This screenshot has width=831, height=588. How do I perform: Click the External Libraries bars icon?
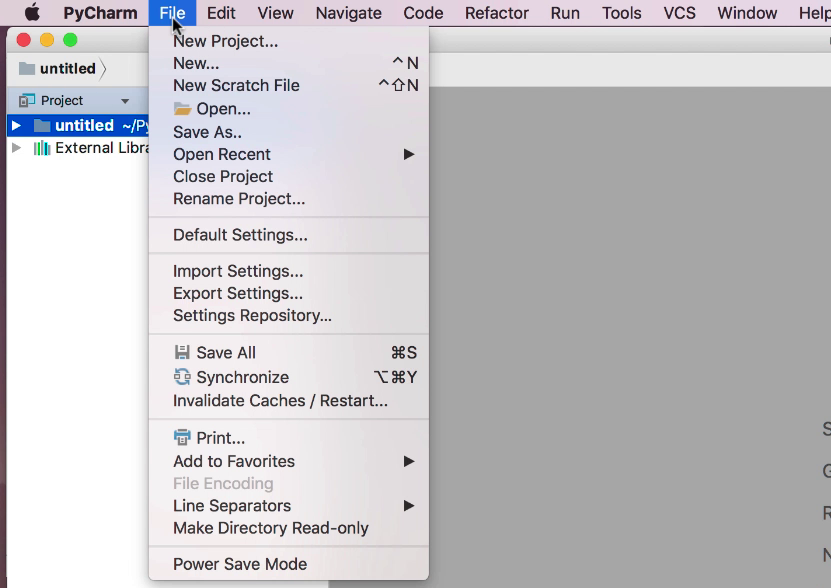tap(42, 148)
